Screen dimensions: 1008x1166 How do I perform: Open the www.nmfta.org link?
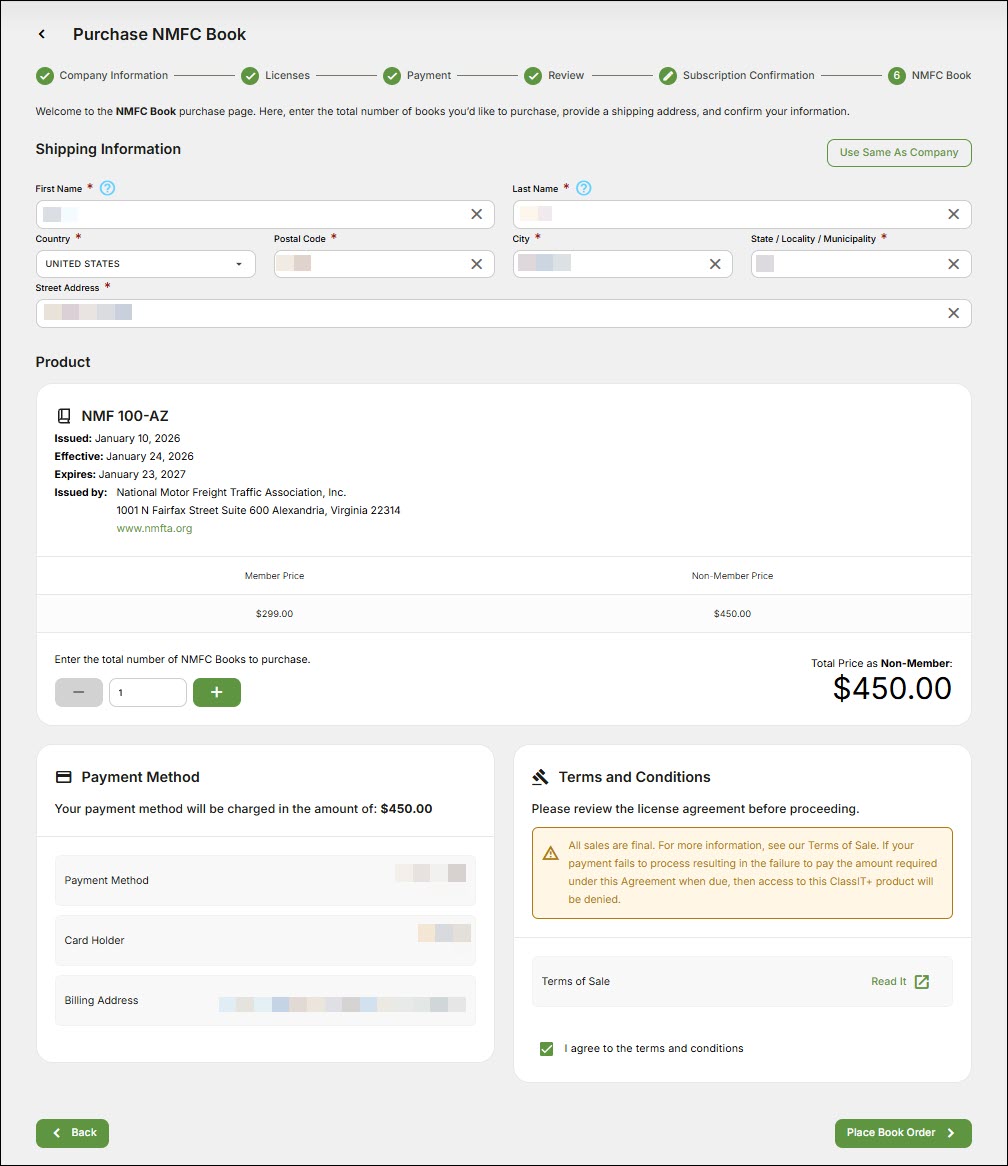click(x=154, y=528)
